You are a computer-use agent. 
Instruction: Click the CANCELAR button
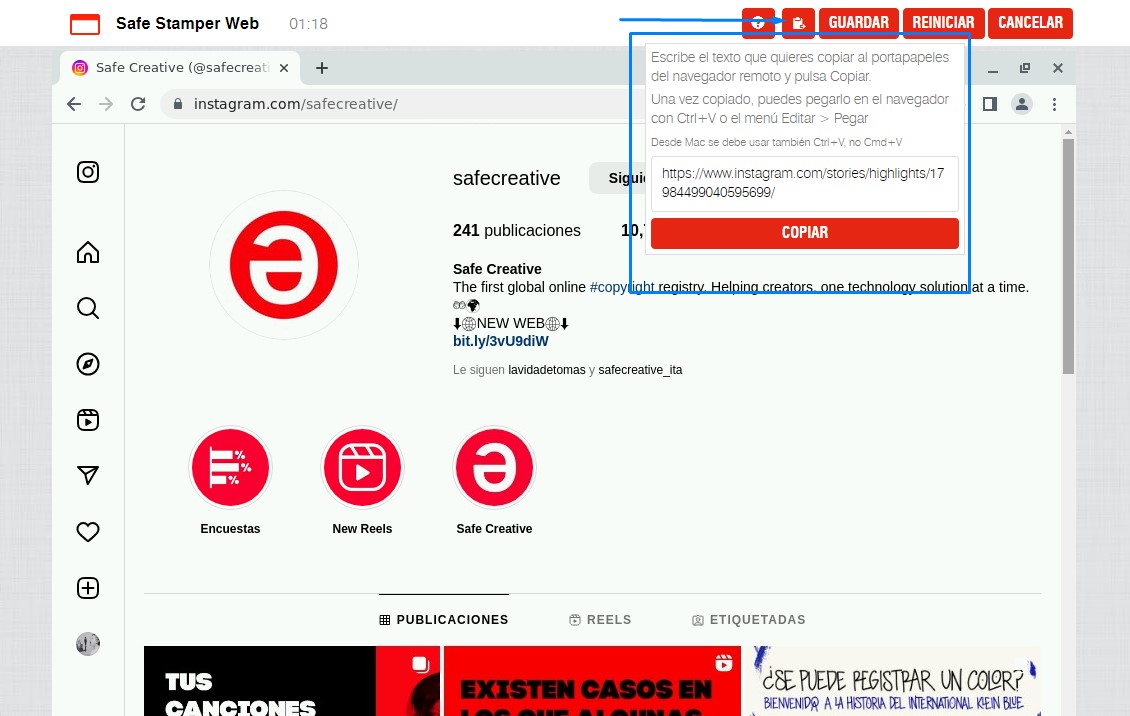1030,23
